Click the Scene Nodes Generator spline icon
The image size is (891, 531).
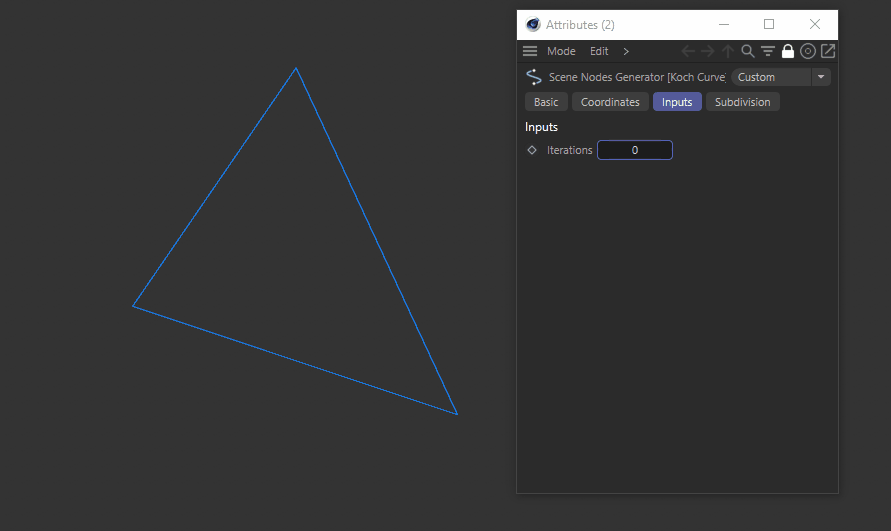coord(534,77)
